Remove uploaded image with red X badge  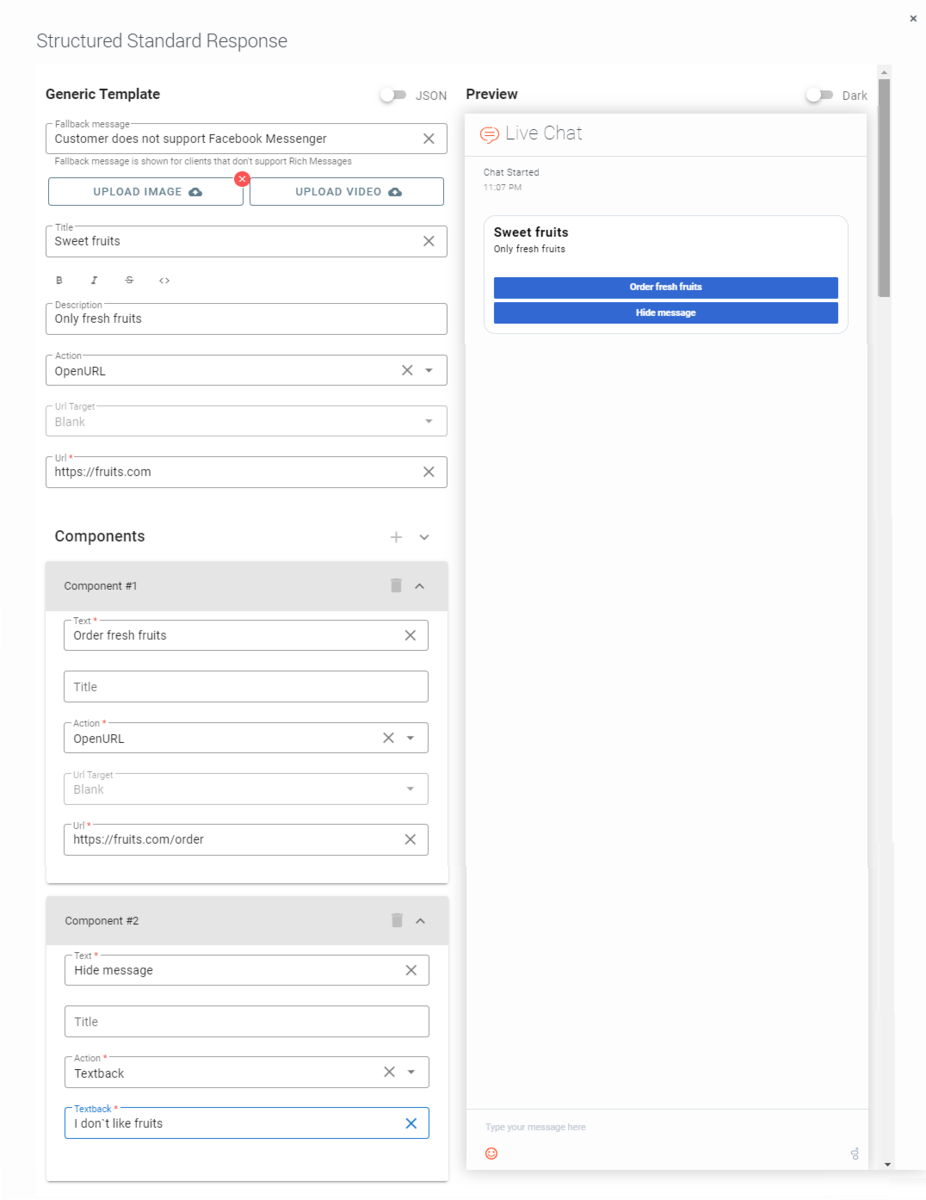(x=241, y=179)
